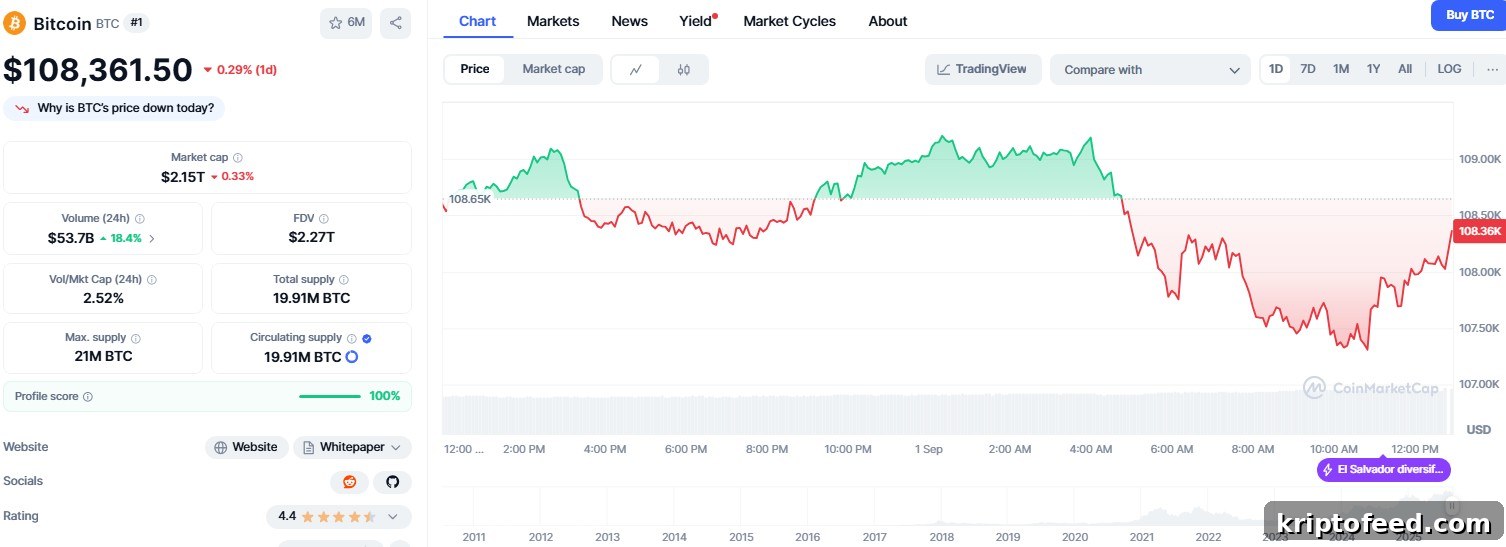This screenshot has height=547, width=1506.
Task: Select the 1D time range
Action: [x=1276, y=69]
